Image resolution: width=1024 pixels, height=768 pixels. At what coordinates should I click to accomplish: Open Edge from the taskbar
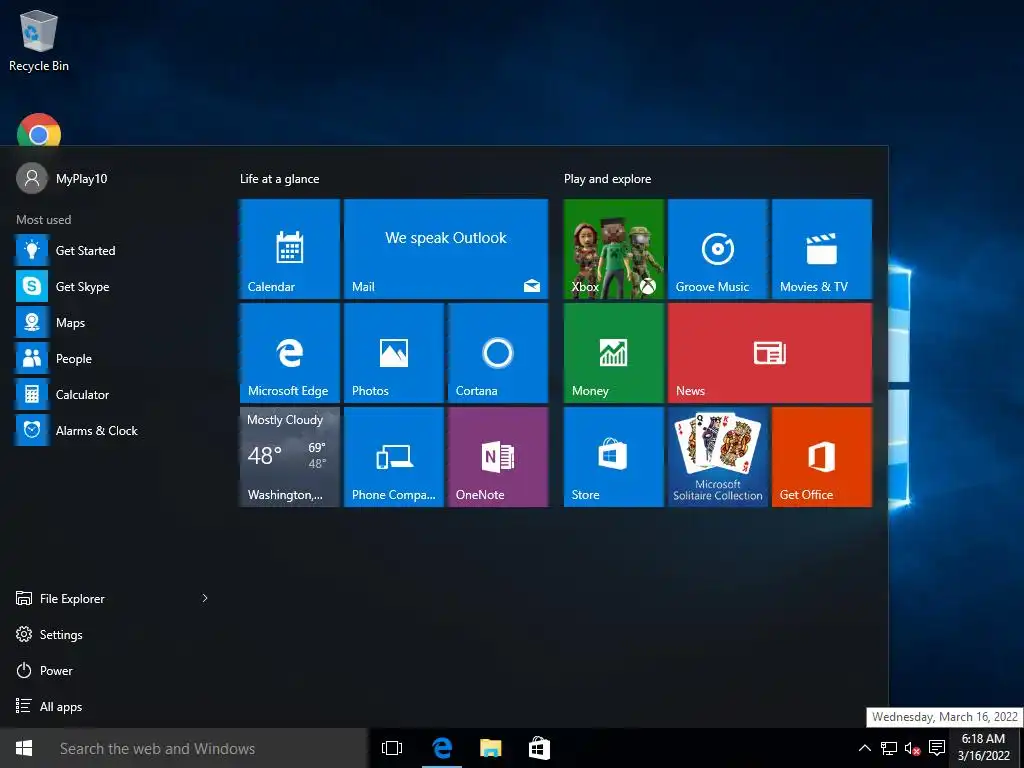point(442,748)
